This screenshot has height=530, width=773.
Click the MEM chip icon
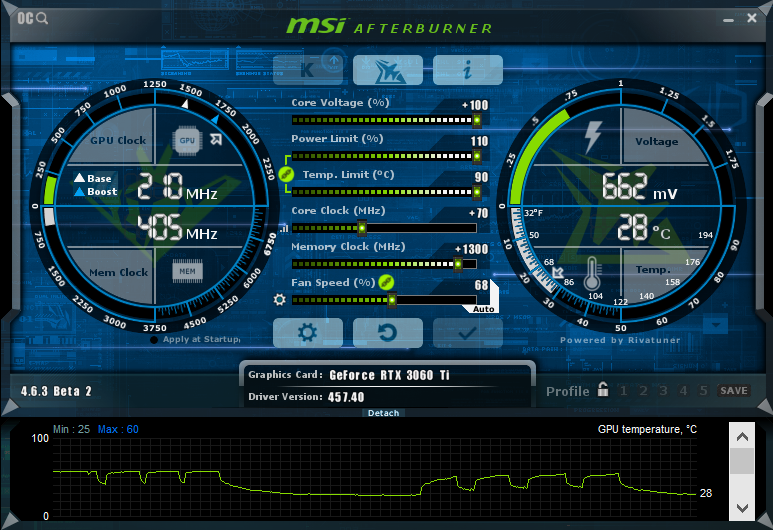(x=187, y=271)
